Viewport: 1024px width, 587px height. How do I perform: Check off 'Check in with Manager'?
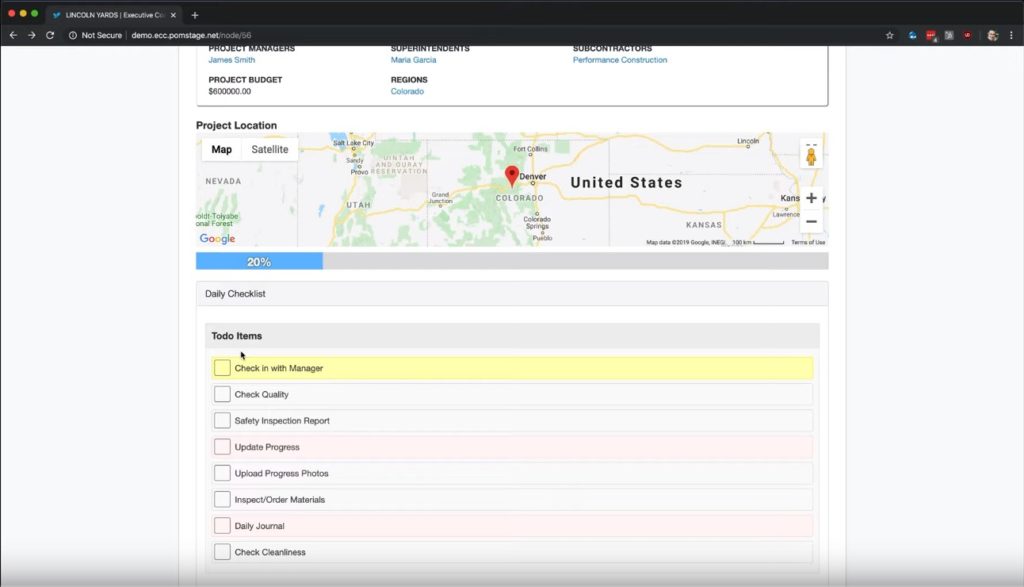222,368
